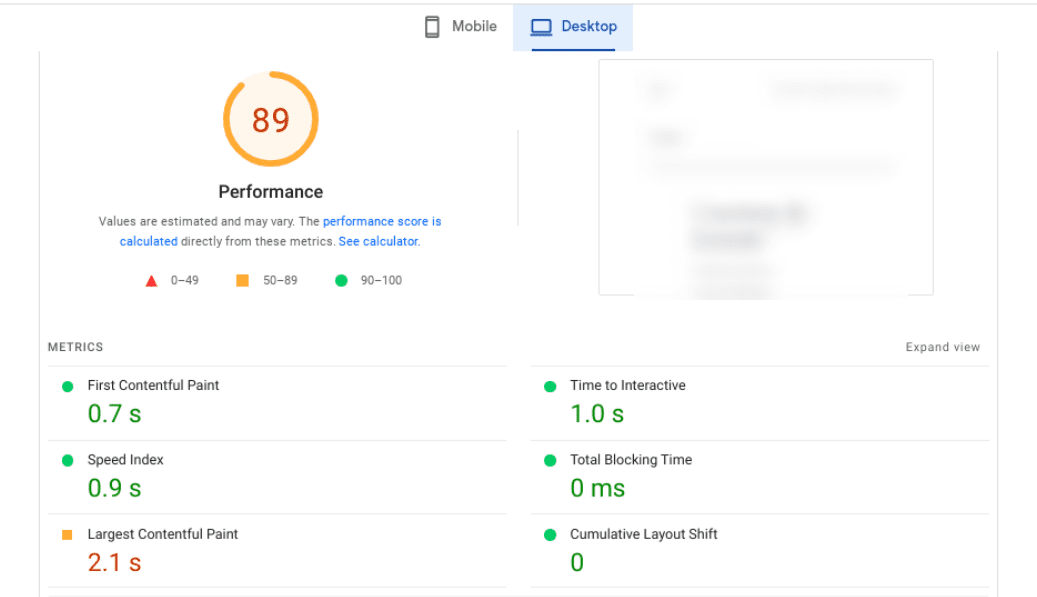Click the performance score is calculated link
1037x597 pixels.
(x=382, y=221)
